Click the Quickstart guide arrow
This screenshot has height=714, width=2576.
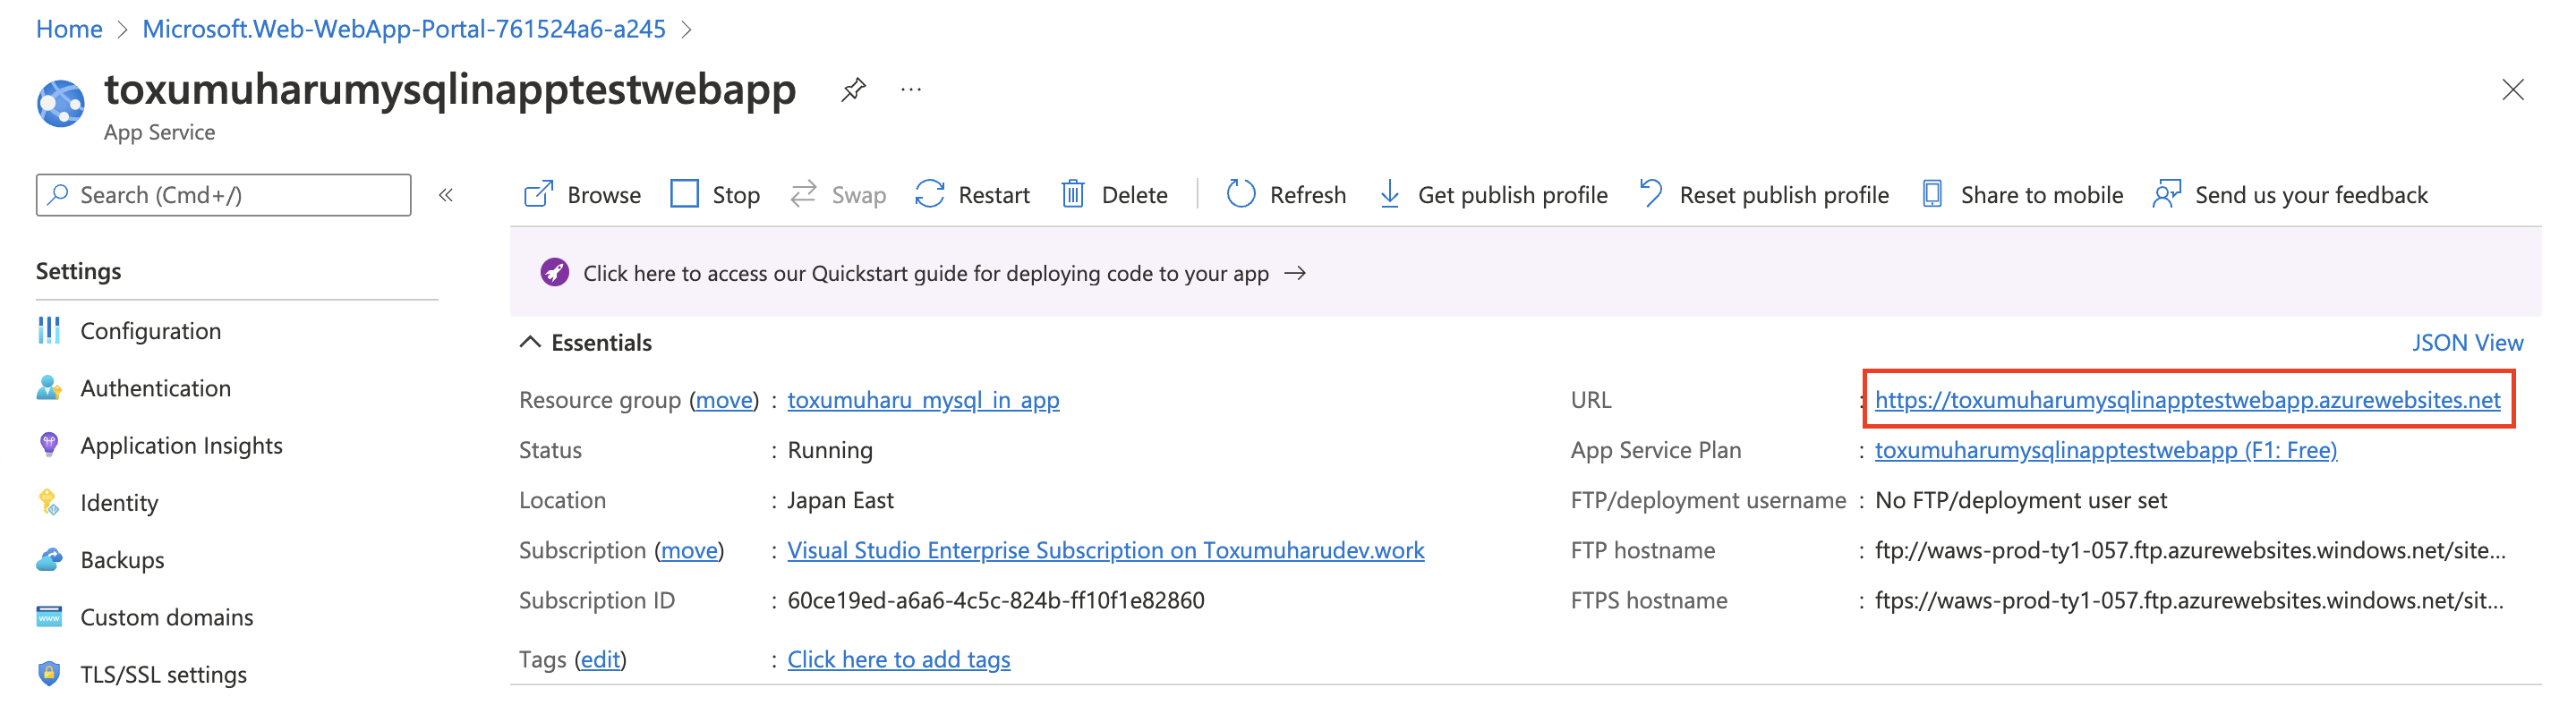tap(1295, 273)
